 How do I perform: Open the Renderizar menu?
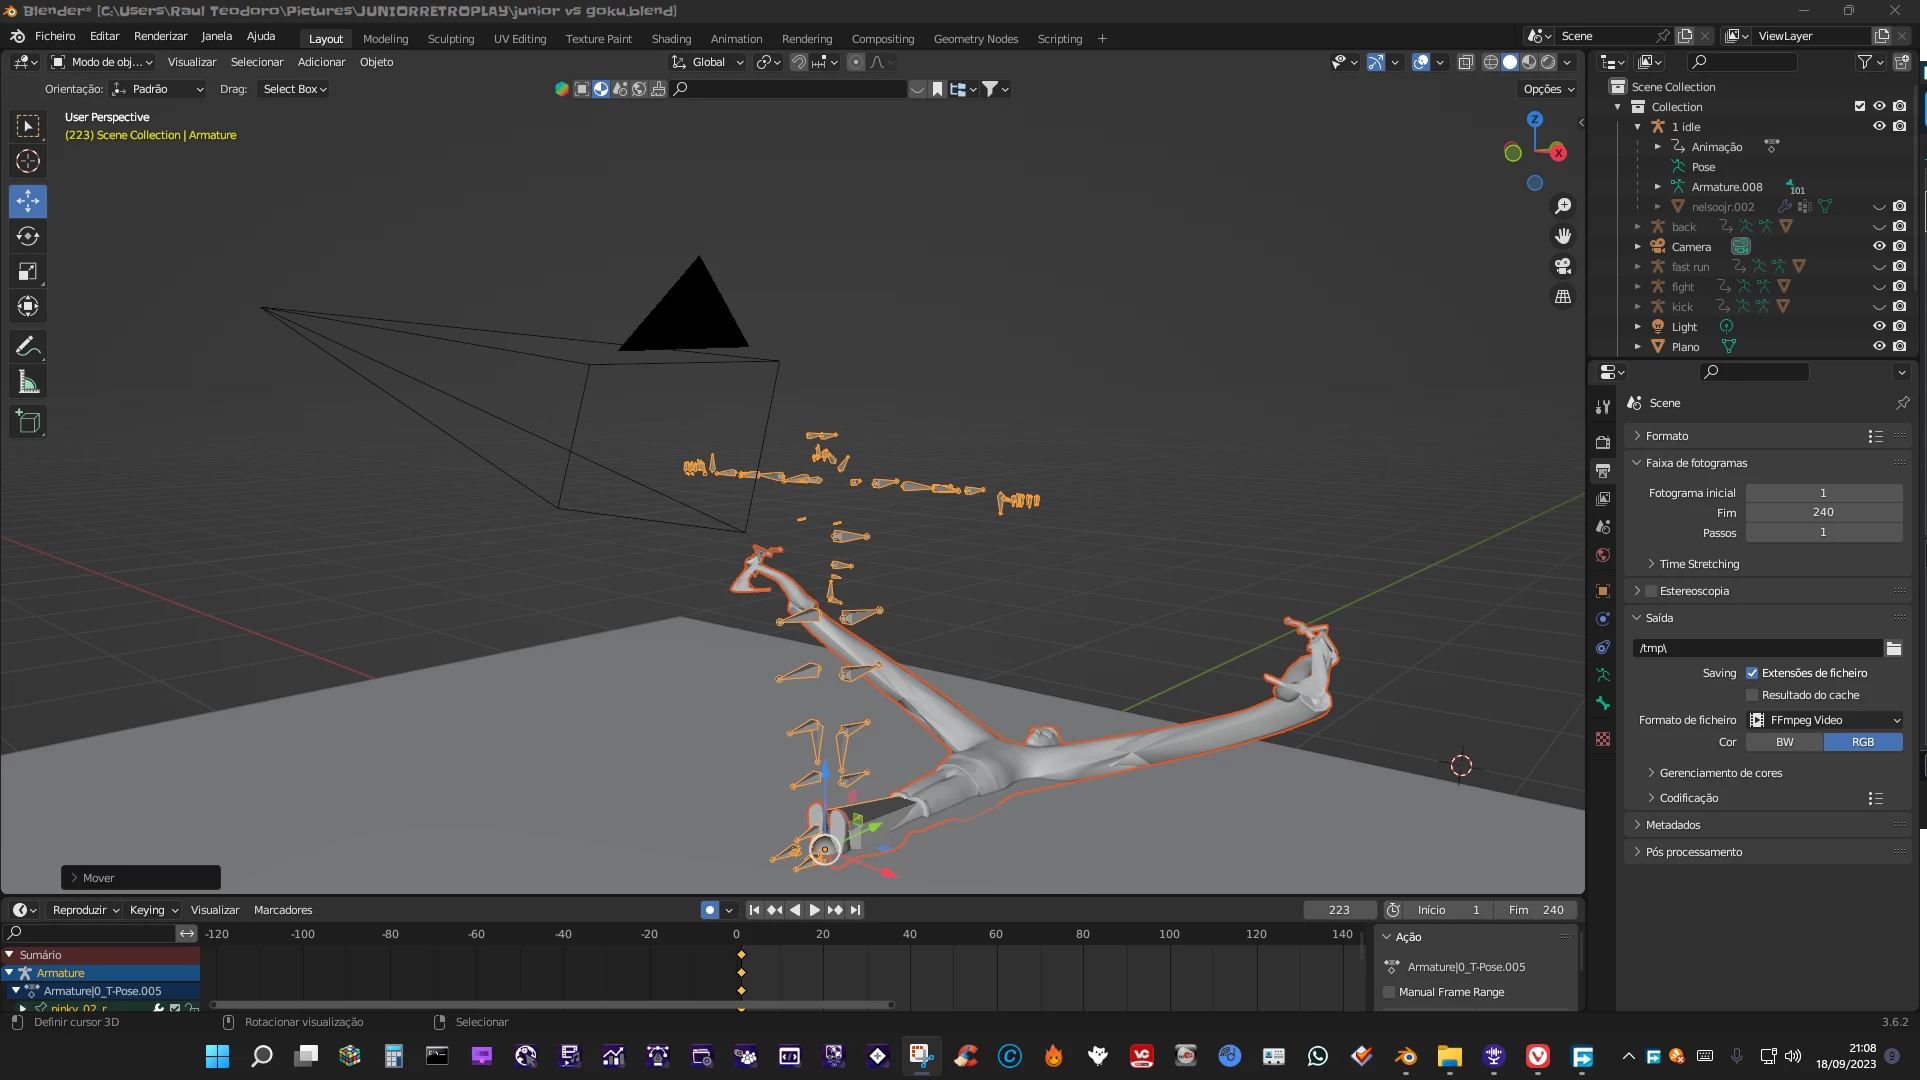pyautogui.click(x=160, y=36)
